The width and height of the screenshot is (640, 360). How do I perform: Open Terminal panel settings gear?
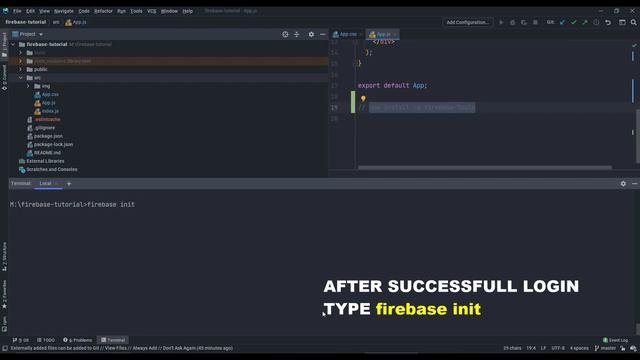pyautogui.click(x=623, y=184)
